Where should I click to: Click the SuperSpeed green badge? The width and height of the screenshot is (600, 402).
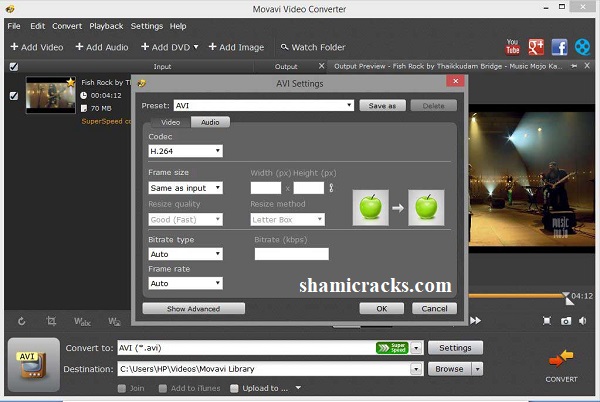click(392, 348)
